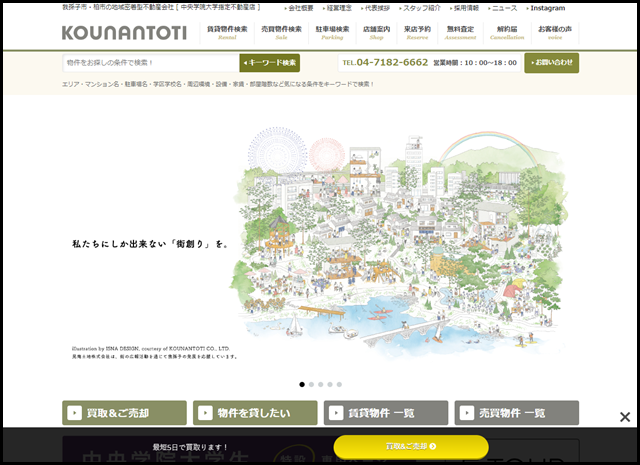The width and height of the screenshot is (640, 465).
Task: Click the お問い合わせ button
Action: click(x=551, y=63)
